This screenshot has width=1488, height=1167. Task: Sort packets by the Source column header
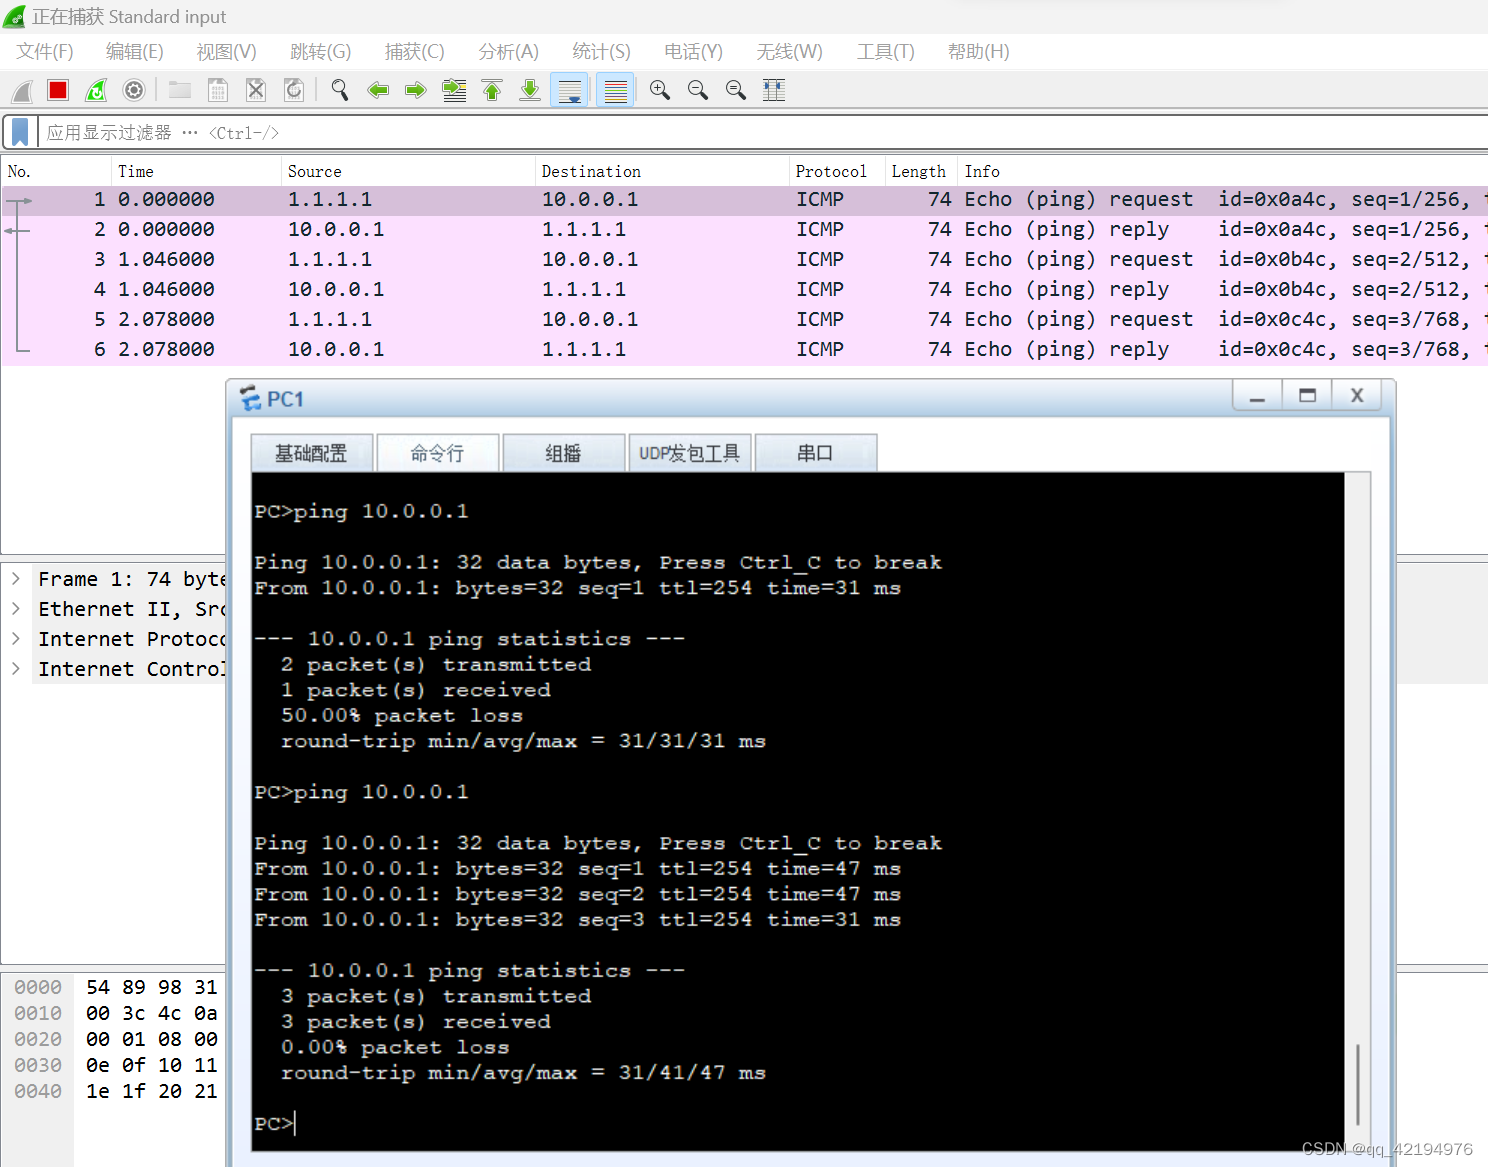coord(408,171)
